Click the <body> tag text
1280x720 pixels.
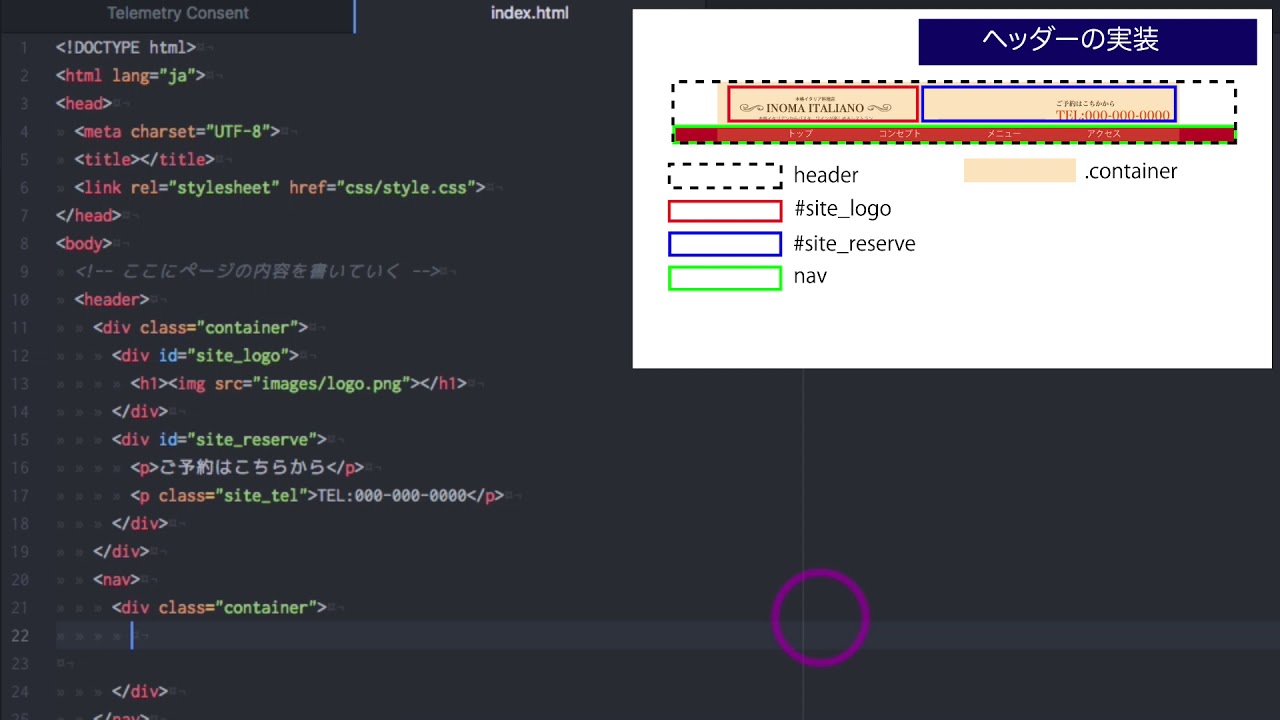point(84,243)
